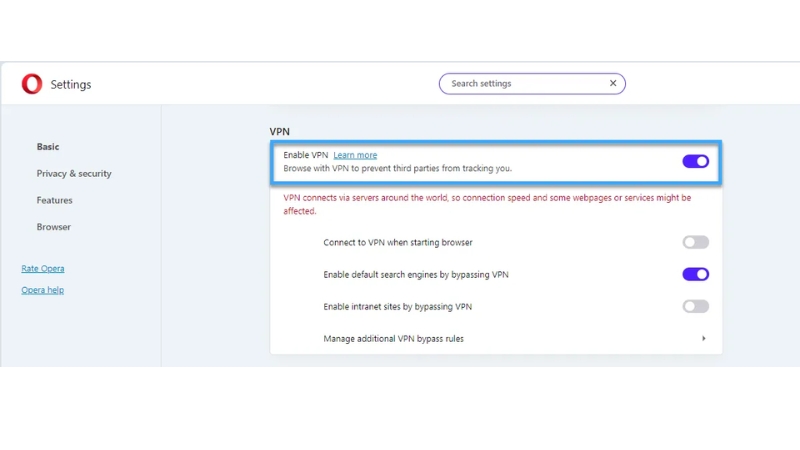The image size is (800, 450).
Task: Click the 'Browse with VPN' description text
Action: point(397,169)
